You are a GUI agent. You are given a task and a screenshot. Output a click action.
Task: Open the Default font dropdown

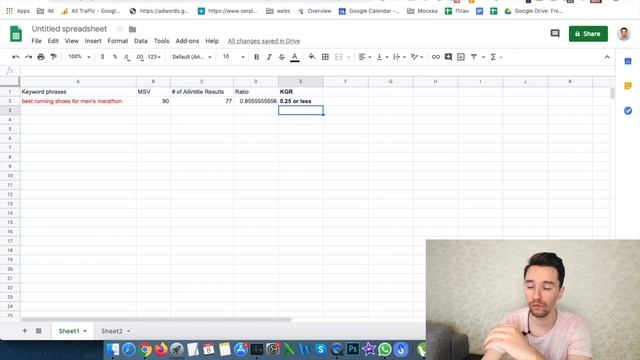click(x=191, y=57)
